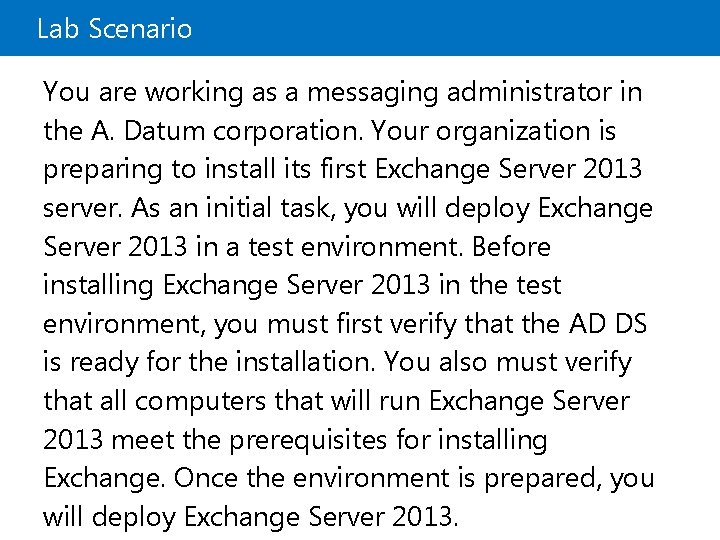Click the blue header bar beside the title
720x540 pixels.
point(450,28)
